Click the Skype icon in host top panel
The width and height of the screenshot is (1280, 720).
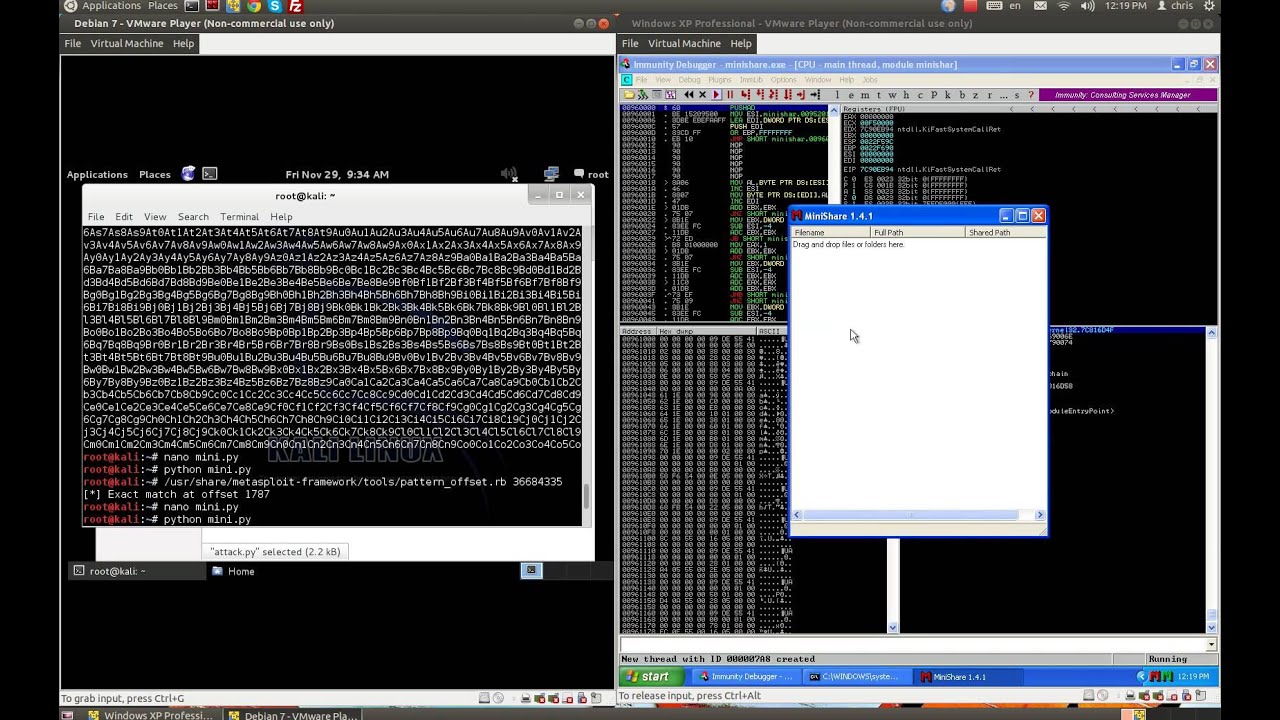click(x=275, y=6)
